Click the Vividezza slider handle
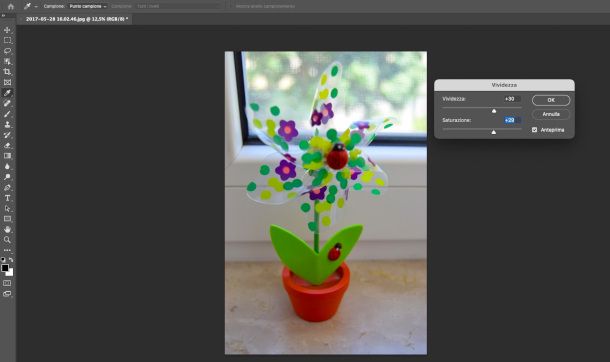Image resolution: width=610 pixels, height=362 pixels. (494, 111)
